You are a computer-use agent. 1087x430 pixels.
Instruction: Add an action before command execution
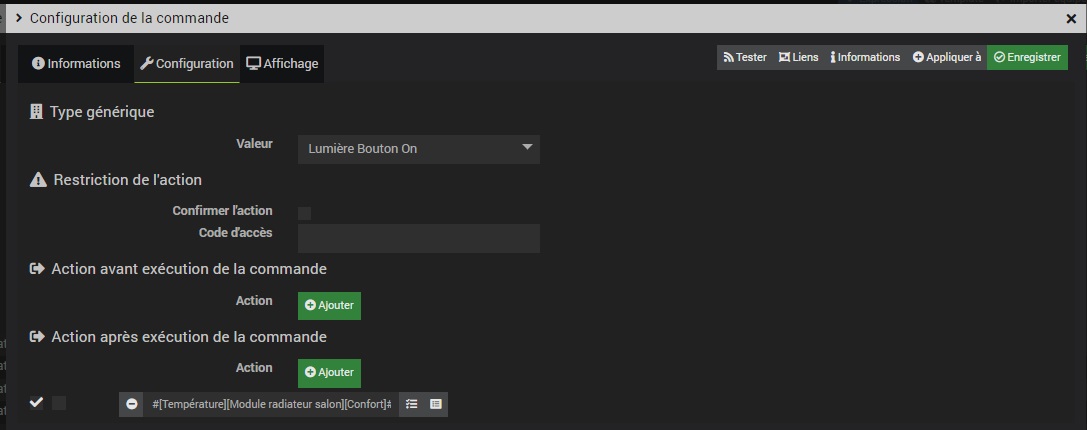click(x=329, y=306)
